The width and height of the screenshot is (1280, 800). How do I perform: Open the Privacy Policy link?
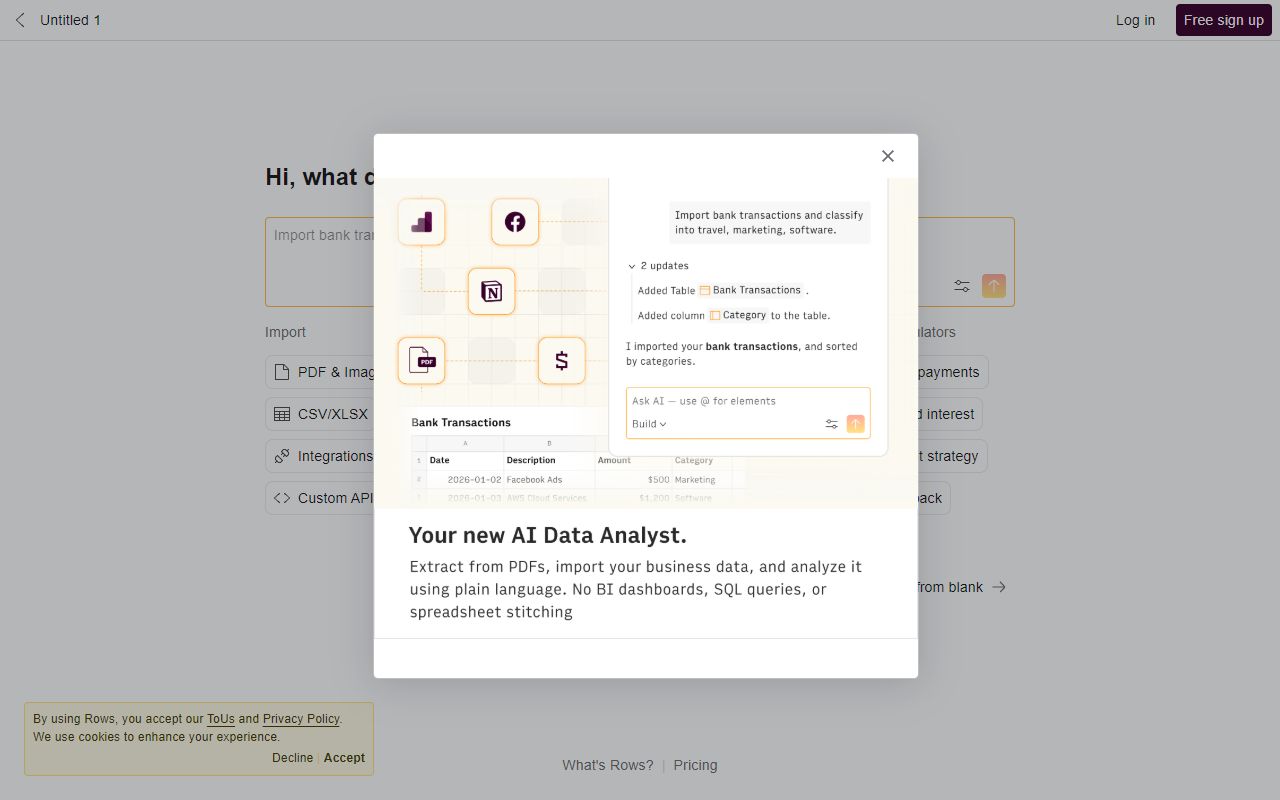point(301,718)
